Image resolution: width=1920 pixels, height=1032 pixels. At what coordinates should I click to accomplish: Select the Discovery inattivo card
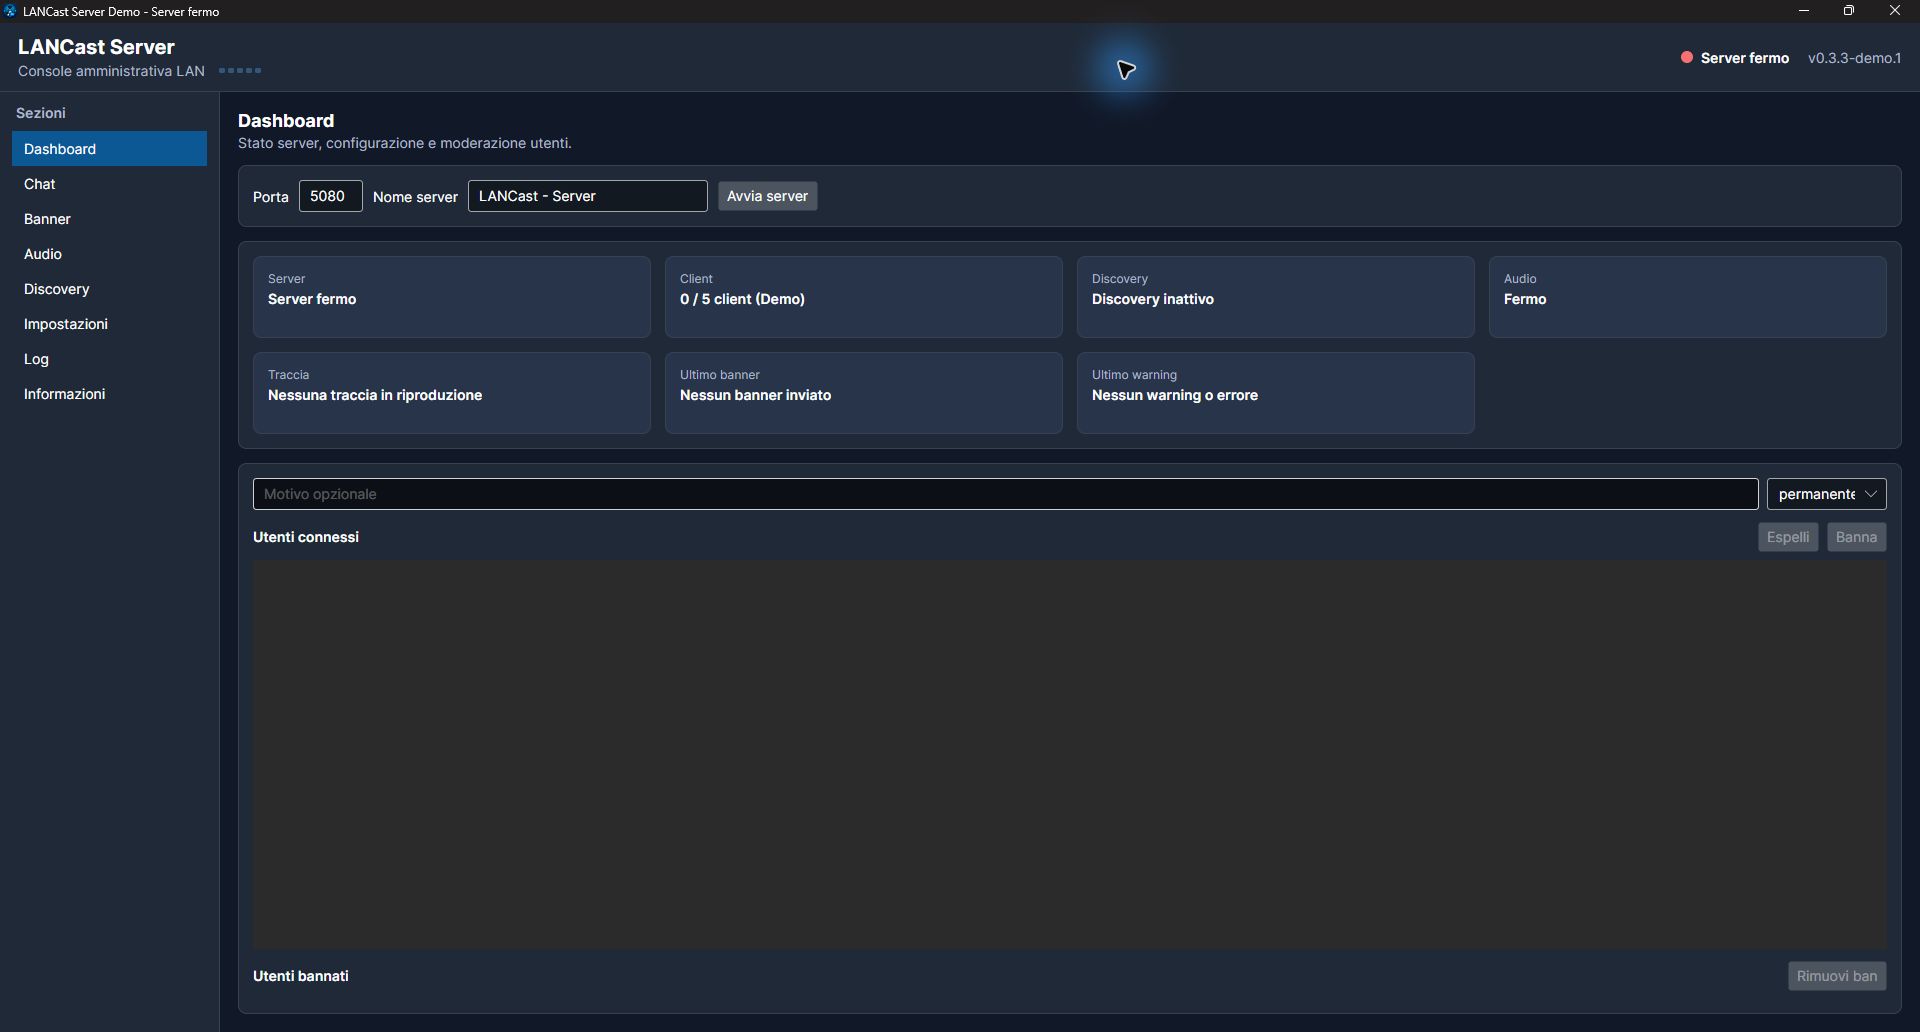[x=1276, y=297]
